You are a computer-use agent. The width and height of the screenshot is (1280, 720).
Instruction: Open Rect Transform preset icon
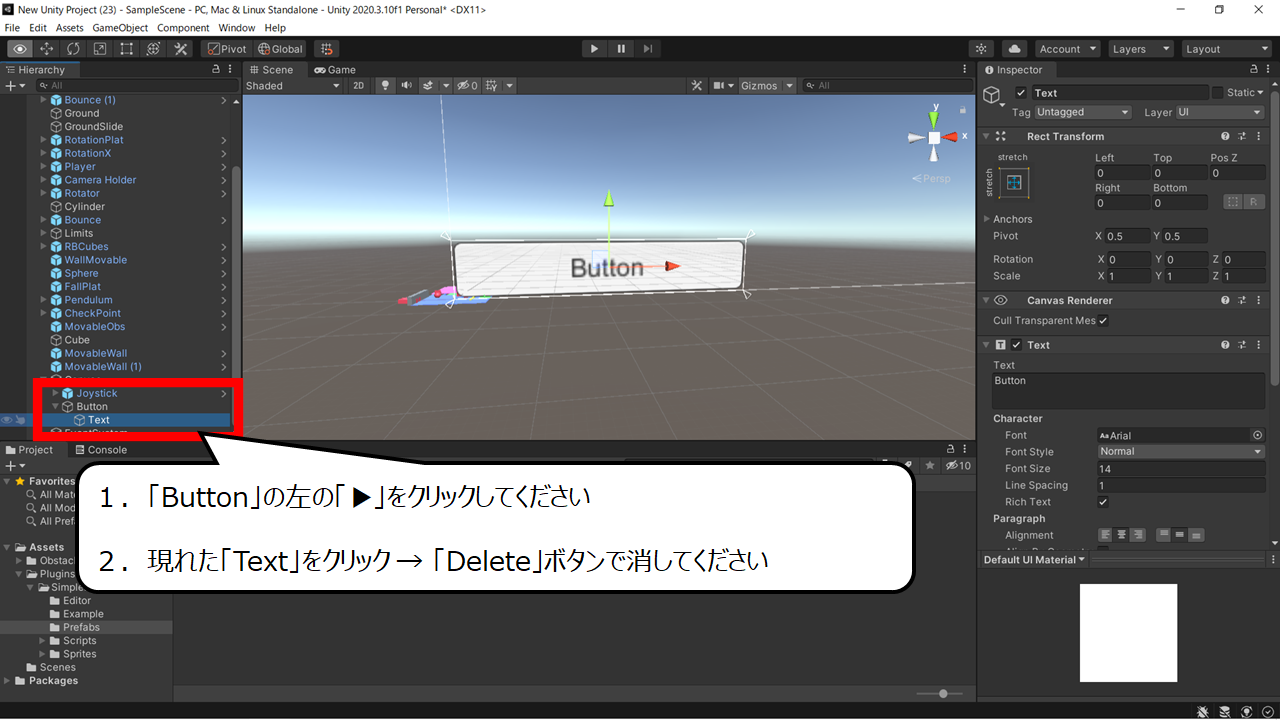pyautogui.click(x=1242, y=136)
